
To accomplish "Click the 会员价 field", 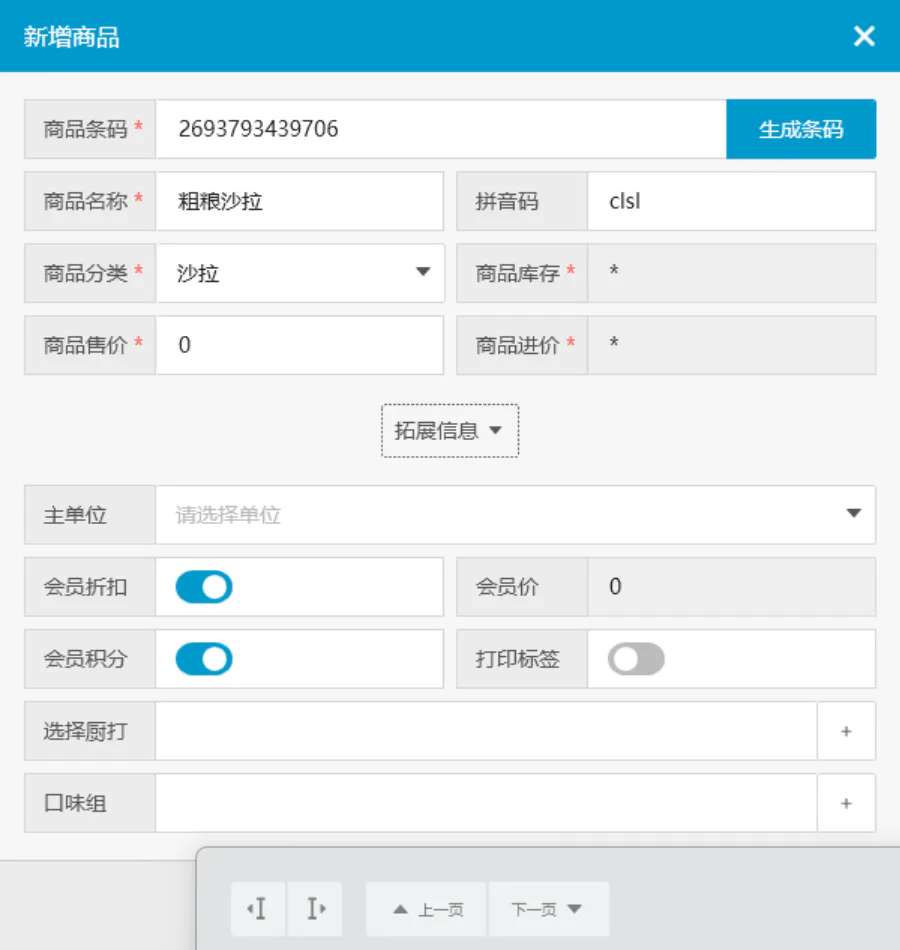I will click(x=732, y=587).
